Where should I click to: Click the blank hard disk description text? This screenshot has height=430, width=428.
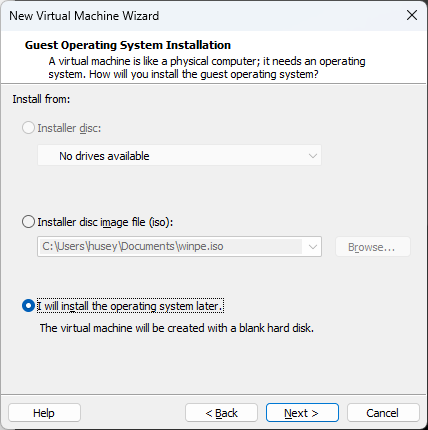click(x=177, y=328)
